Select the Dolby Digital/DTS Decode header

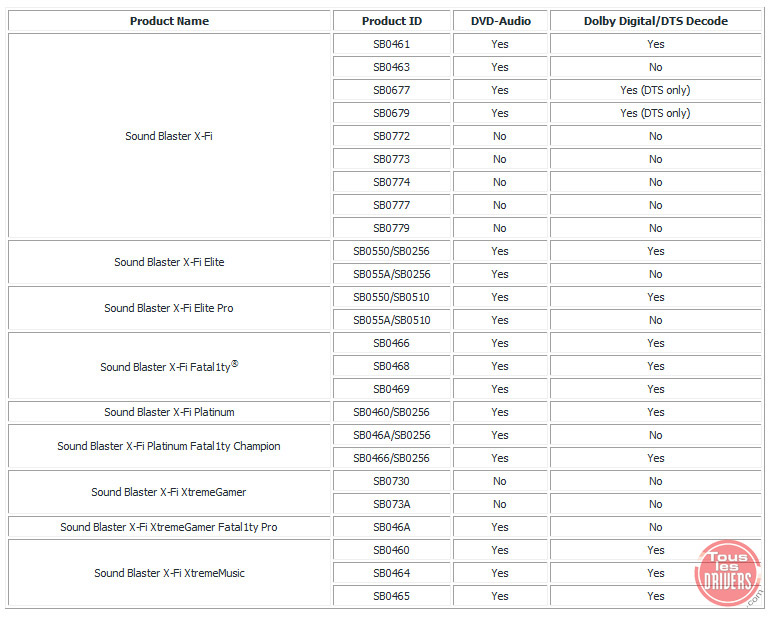coord(655,21)
